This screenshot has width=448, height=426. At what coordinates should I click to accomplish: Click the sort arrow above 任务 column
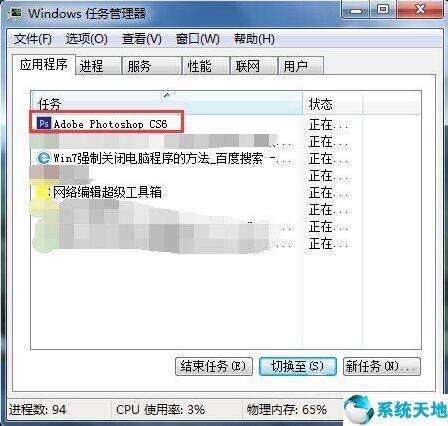click(x=167, y=95)
